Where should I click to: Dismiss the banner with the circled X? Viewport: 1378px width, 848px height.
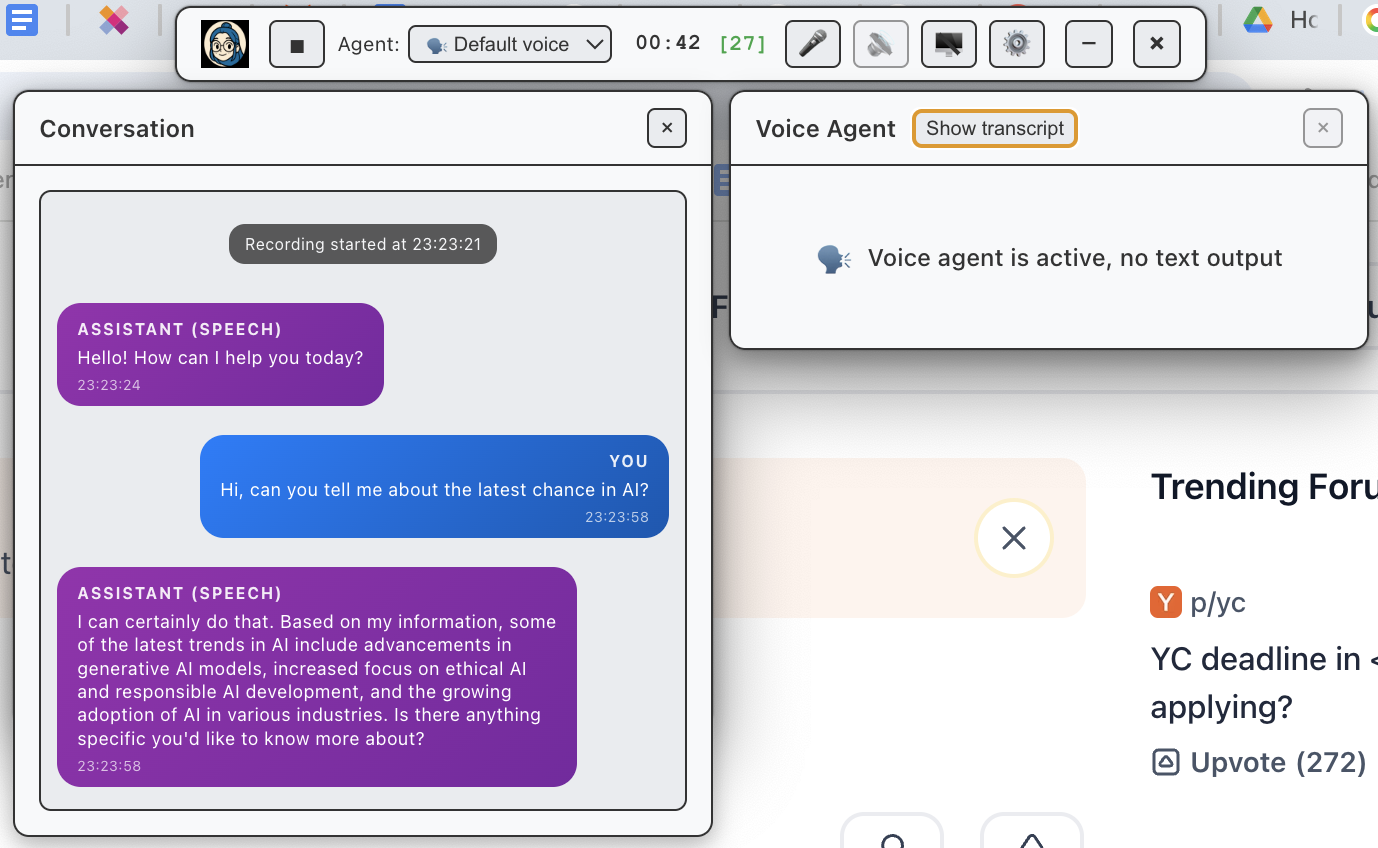(x=1013, y=538)
